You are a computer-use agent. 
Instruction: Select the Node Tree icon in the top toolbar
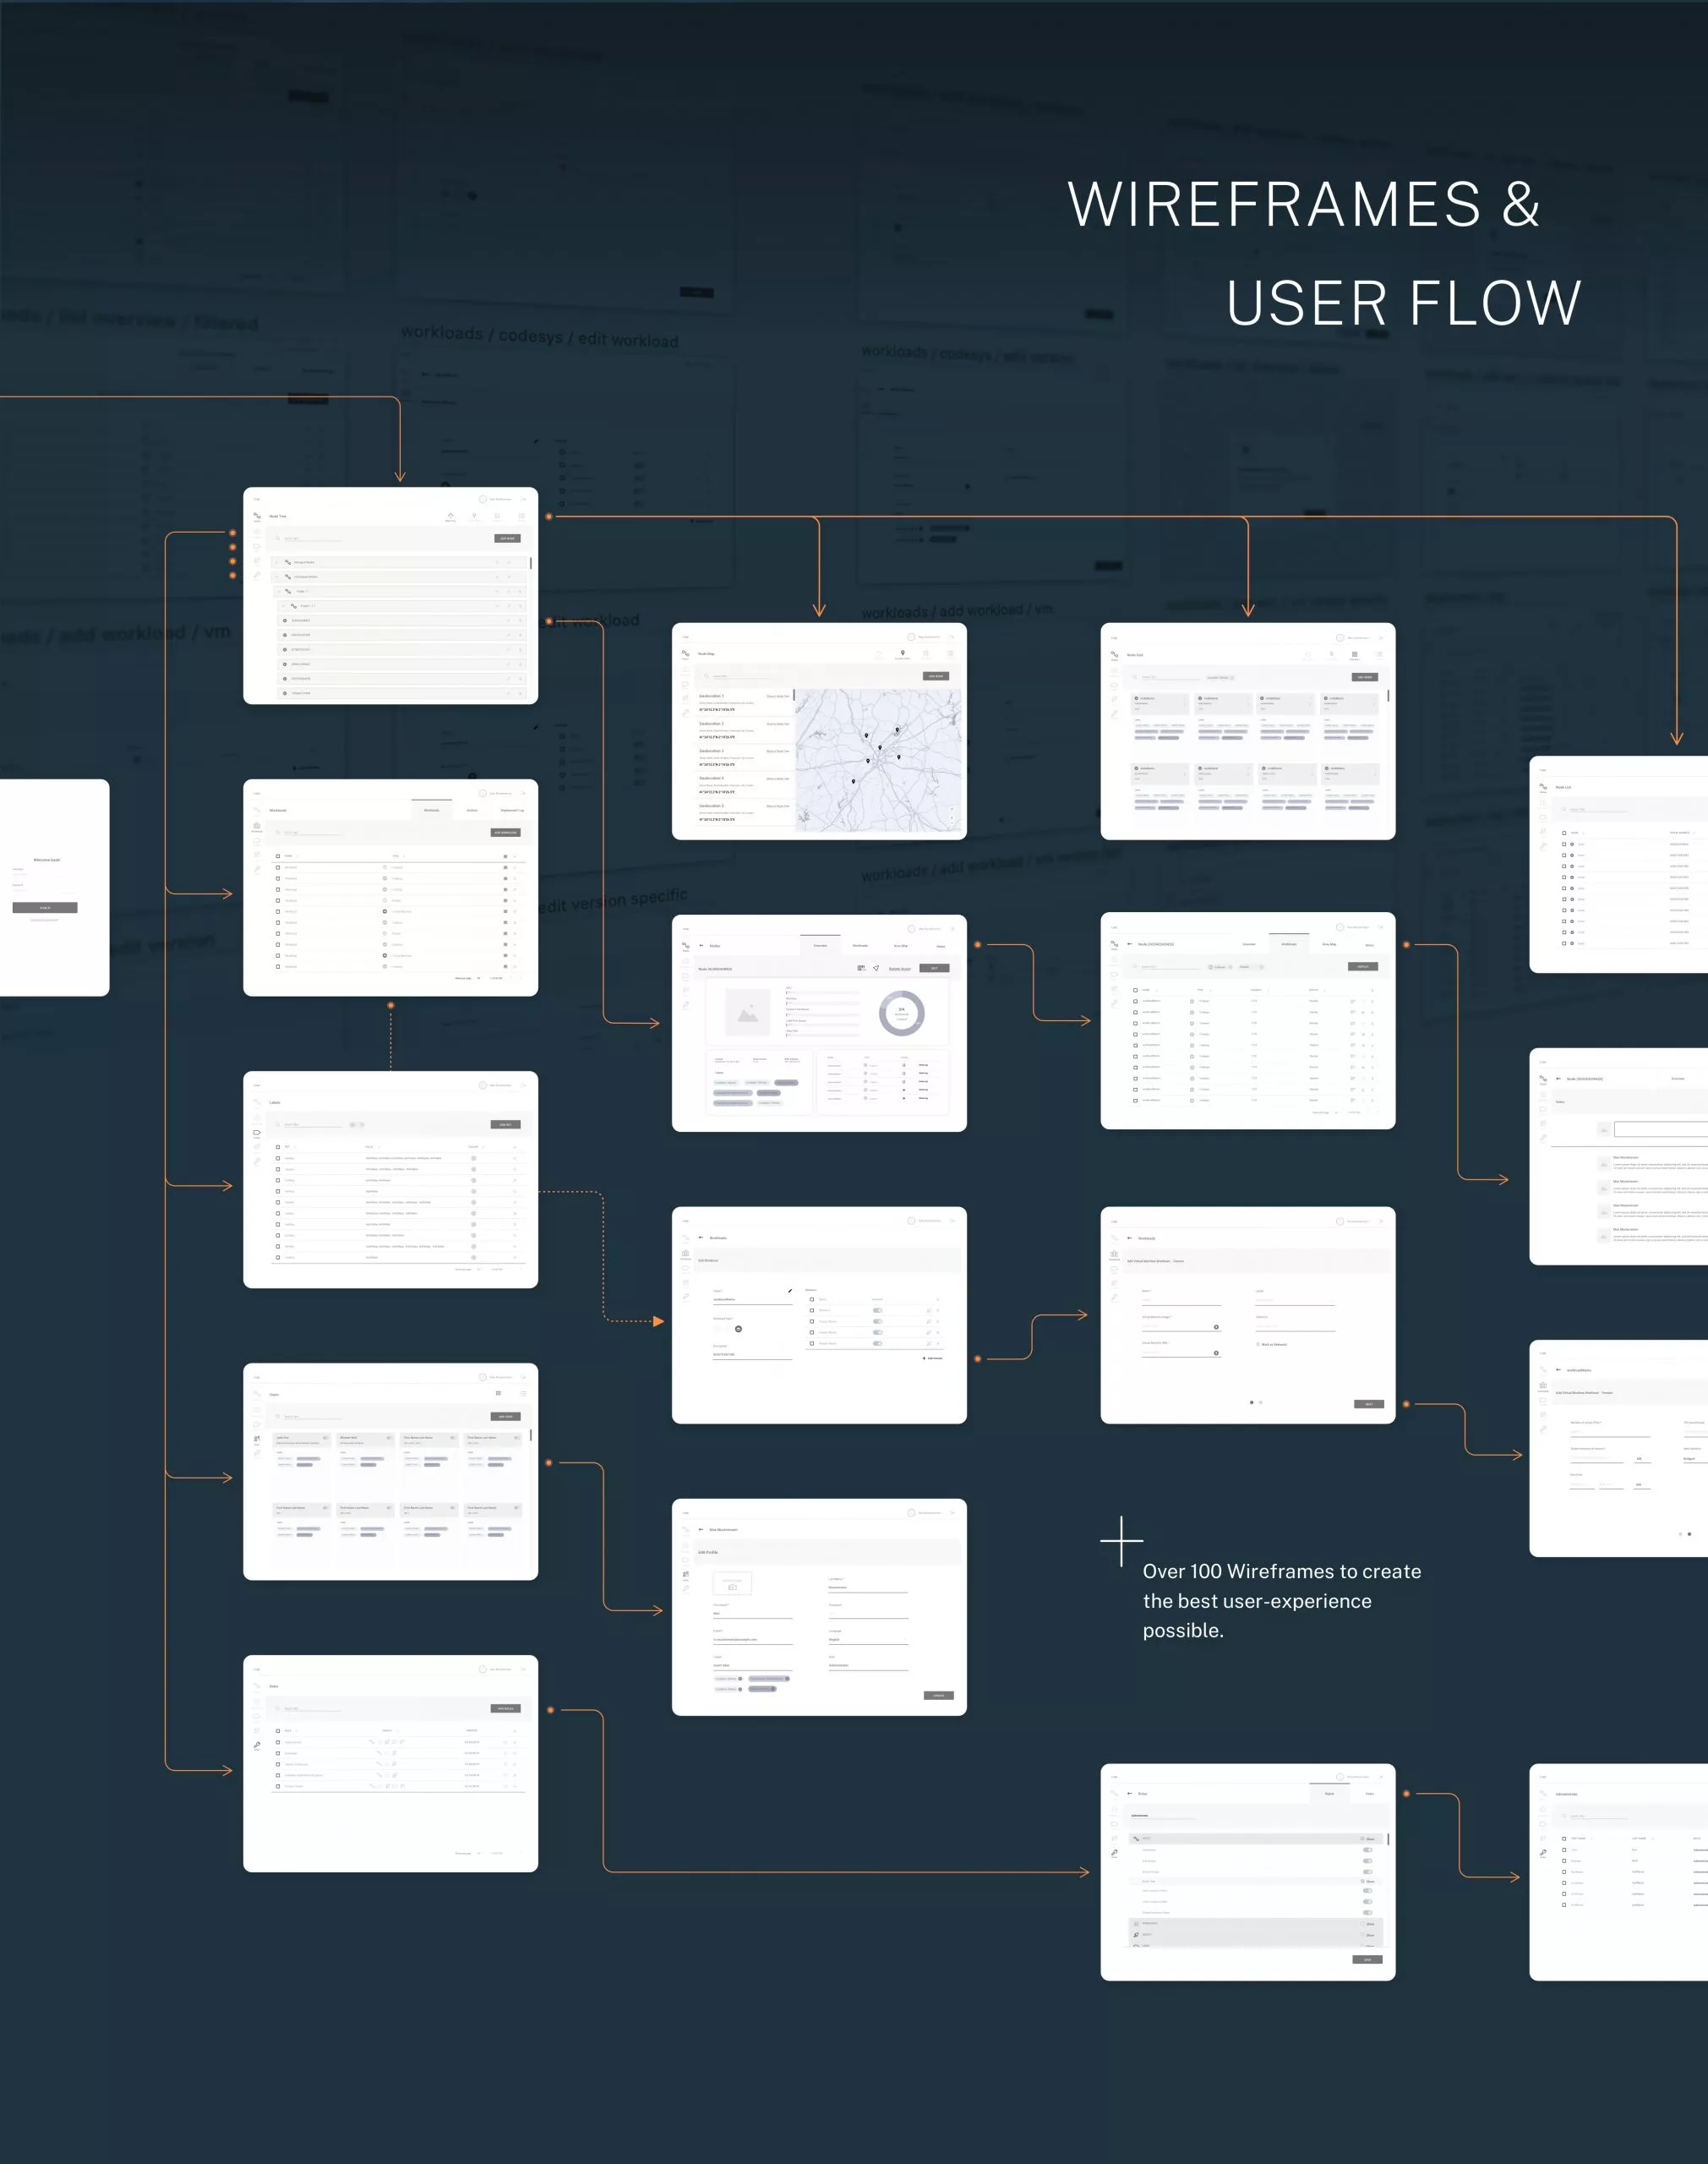(451, 517)
